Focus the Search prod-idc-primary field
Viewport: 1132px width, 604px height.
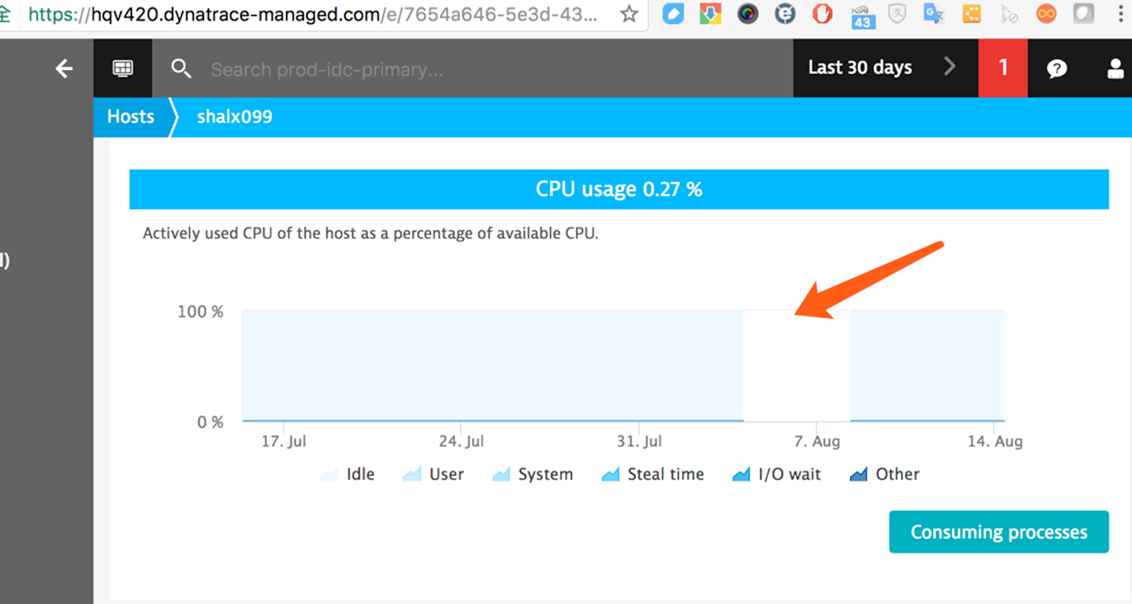400,69
